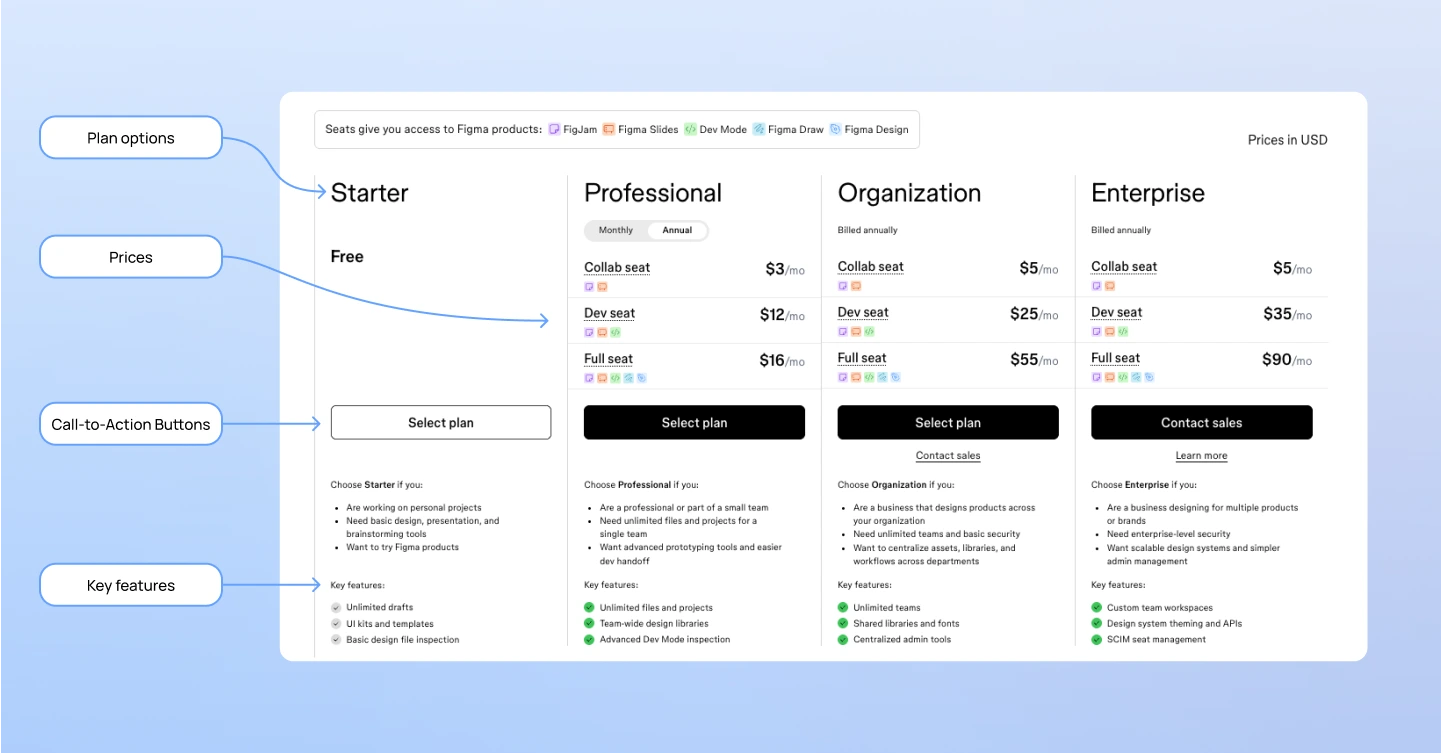Click Dev Mode icon under Professional Dev seat
The width and height of the screenshot is (1441, 753).
pos(615,332)
